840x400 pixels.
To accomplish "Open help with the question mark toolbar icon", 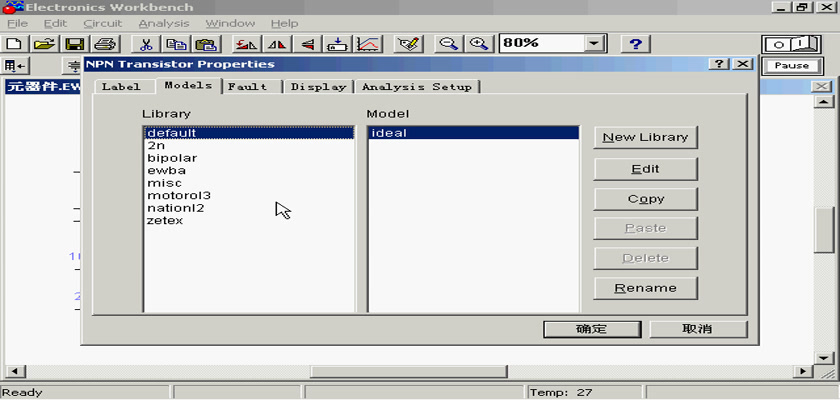I will [x=635, y=44].
